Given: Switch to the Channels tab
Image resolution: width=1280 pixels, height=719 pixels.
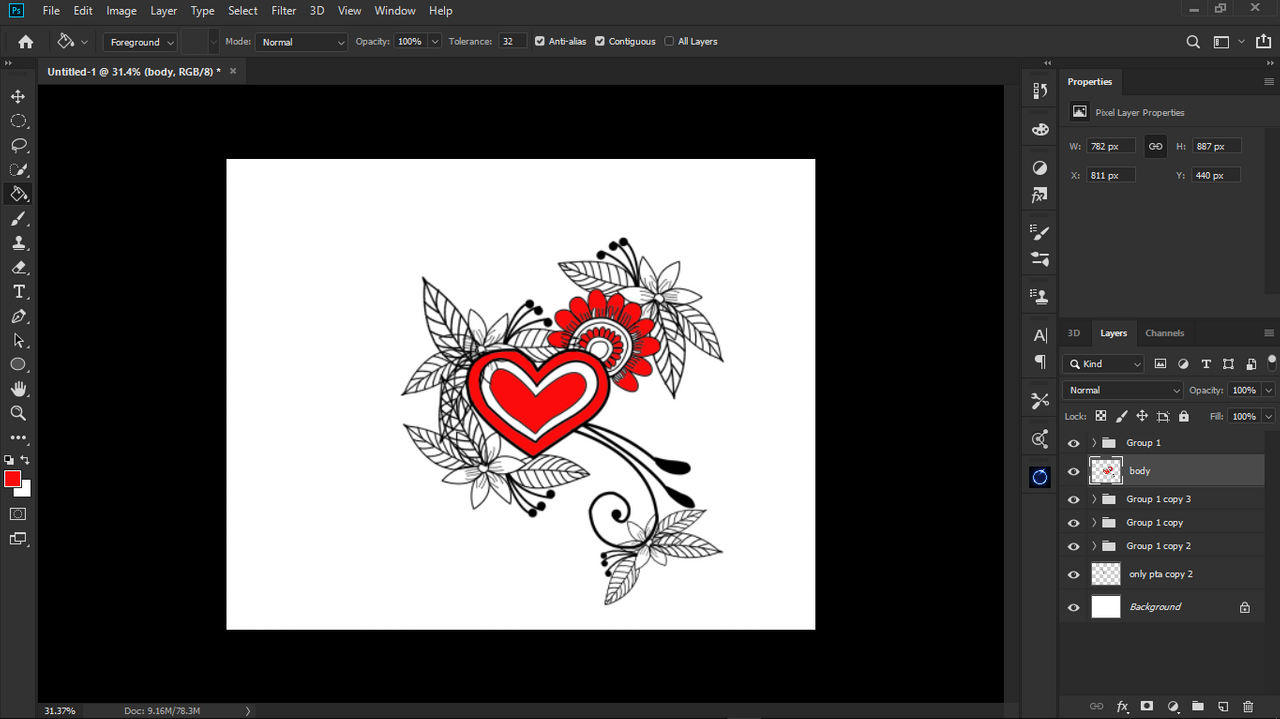Looking at the screenshot, I should [1164, 333].
